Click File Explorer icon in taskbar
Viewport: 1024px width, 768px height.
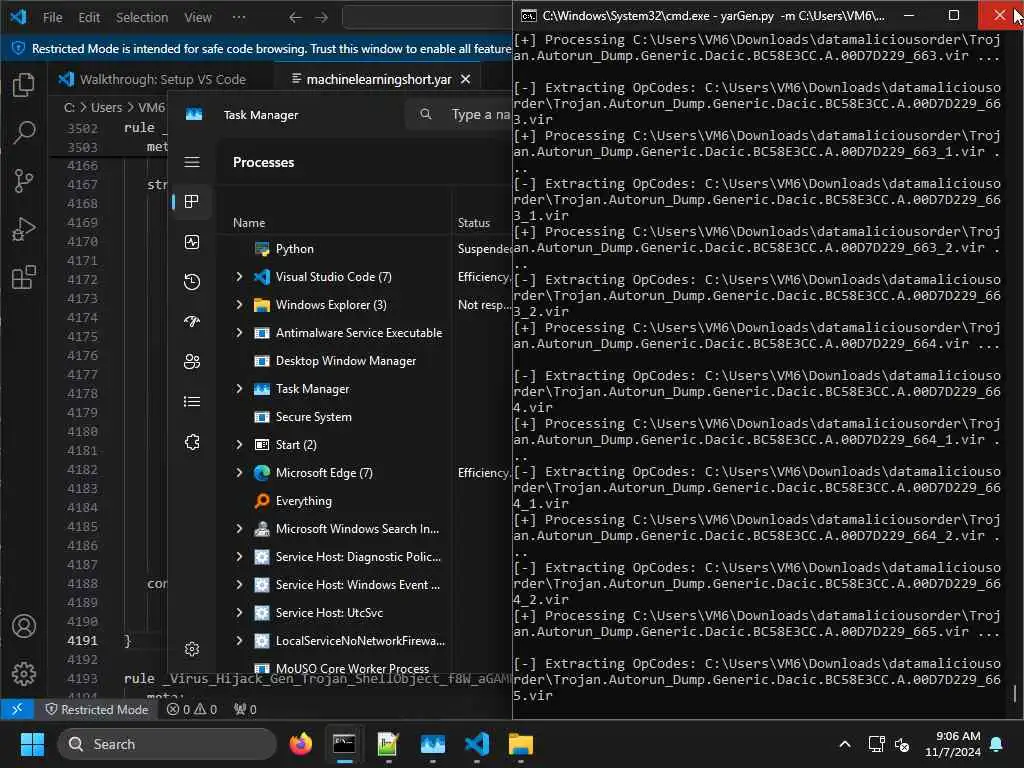[520, 744]
